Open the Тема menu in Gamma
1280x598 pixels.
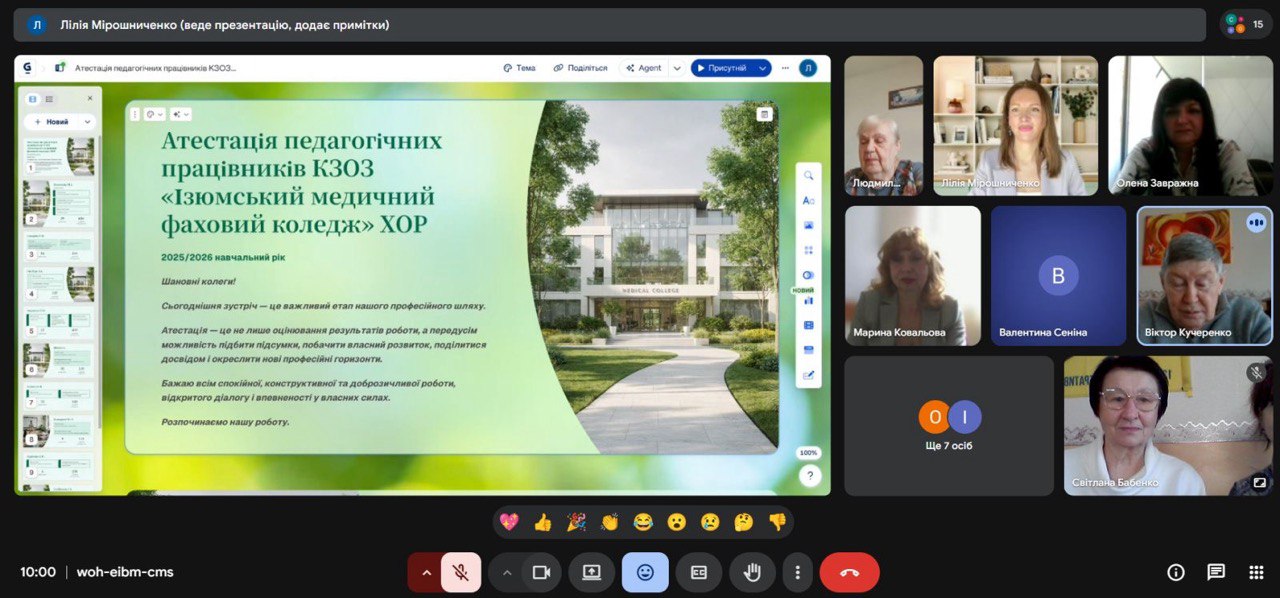coord(519,68)
